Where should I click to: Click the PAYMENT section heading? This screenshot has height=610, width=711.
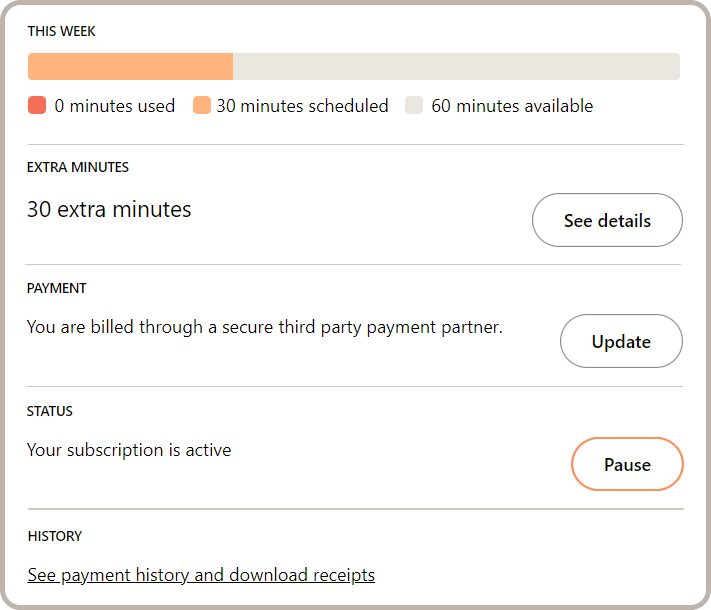pyautogui.click(x=57, y=288)
